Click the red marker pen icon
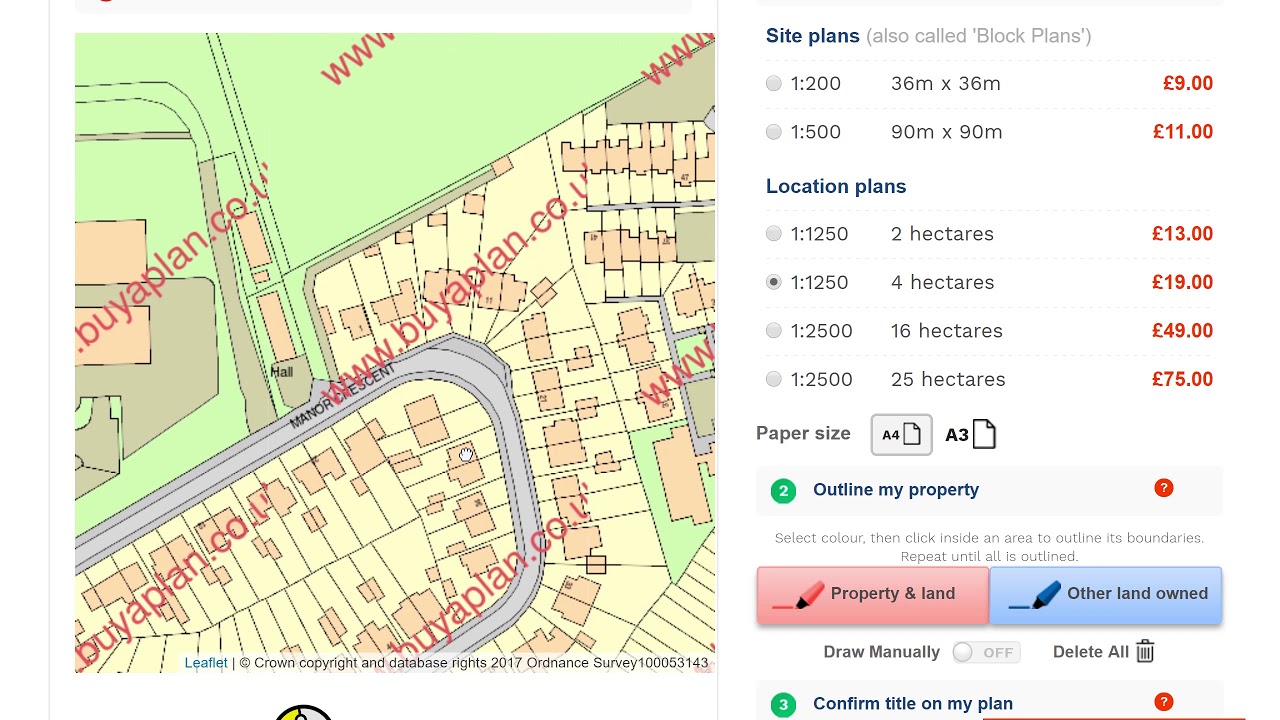 click(x=799, y=597)
